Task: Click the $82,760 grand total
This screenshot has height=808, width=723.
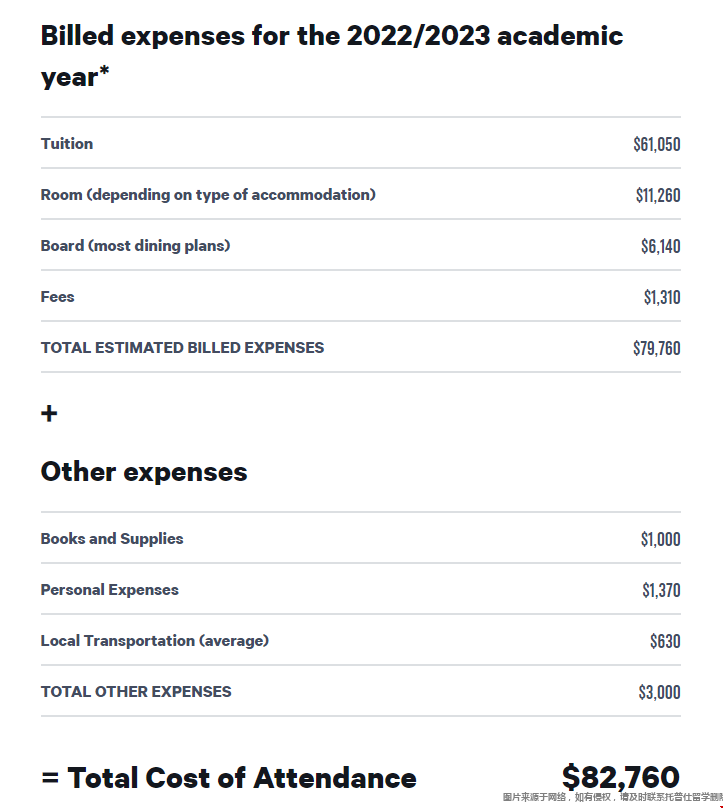Action: [621, 777]
